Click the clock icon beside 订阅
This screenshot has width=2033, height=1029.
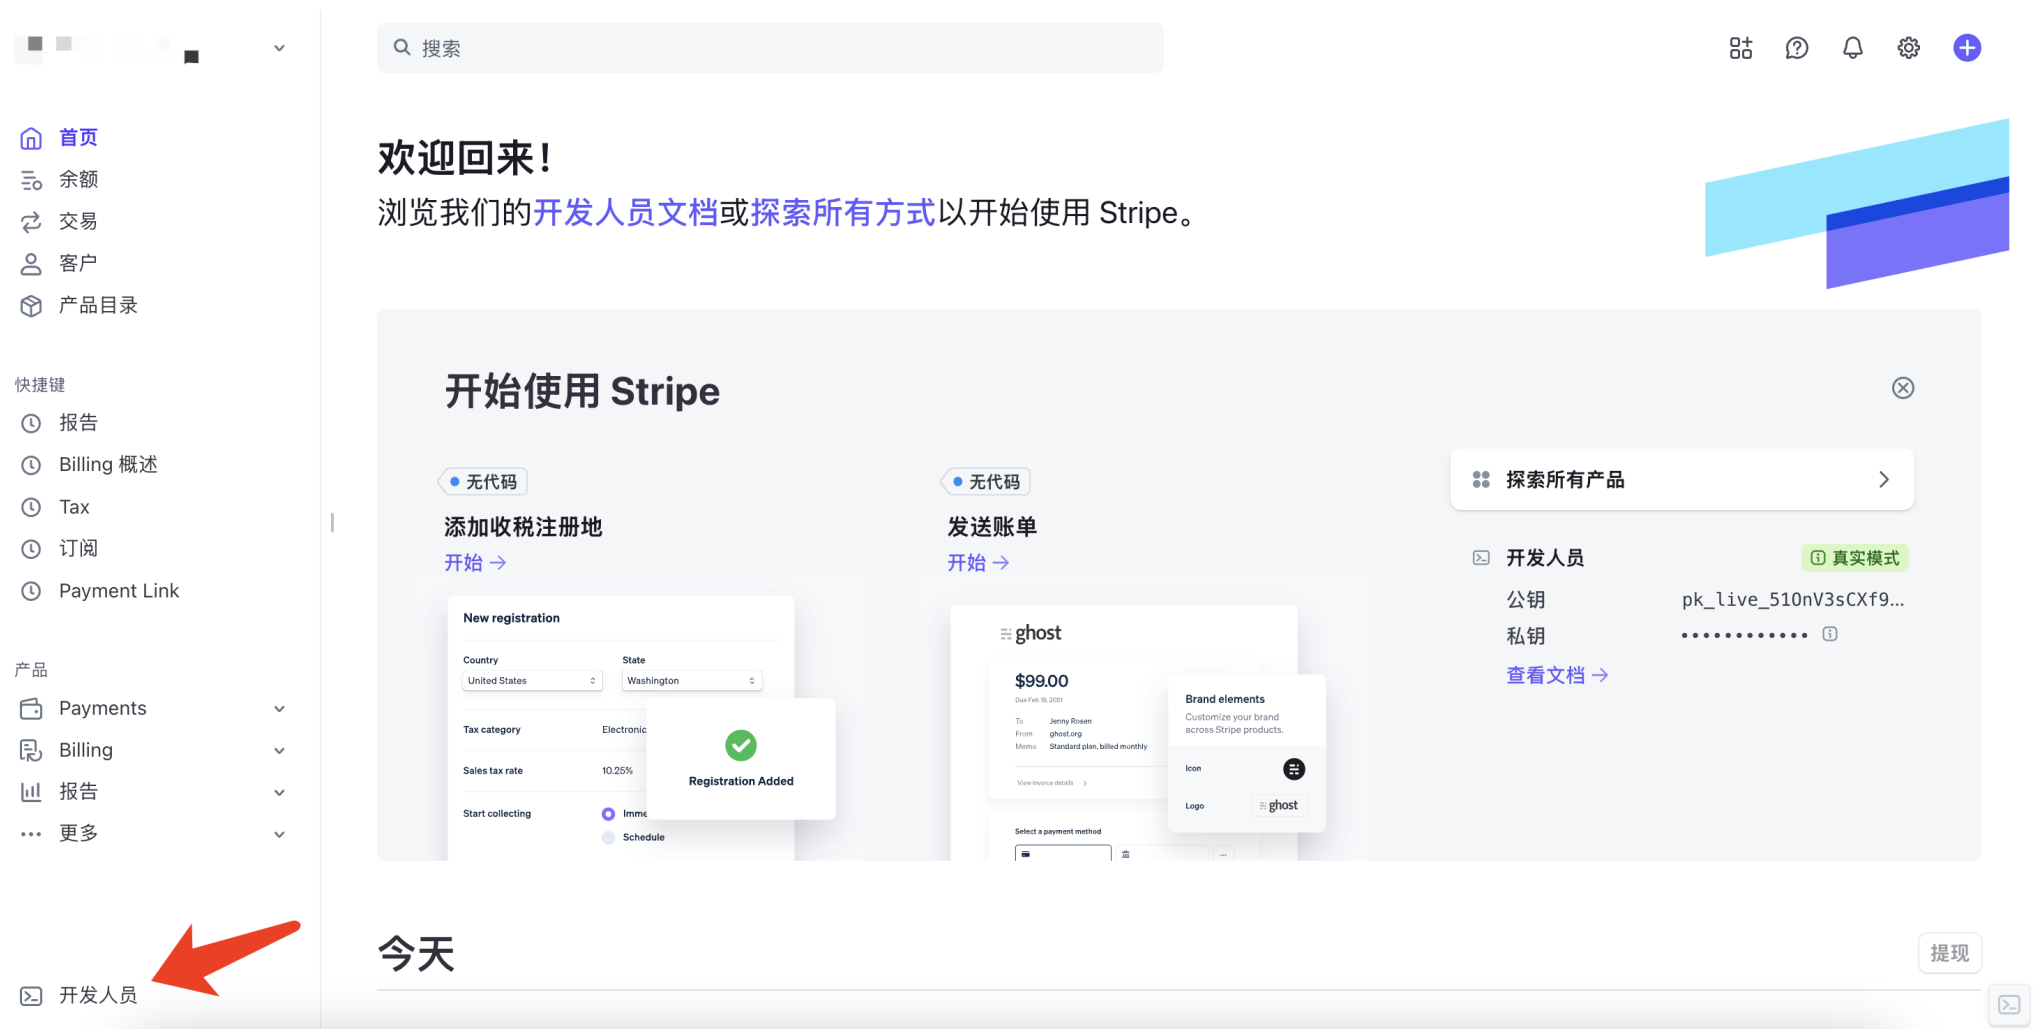31,549
